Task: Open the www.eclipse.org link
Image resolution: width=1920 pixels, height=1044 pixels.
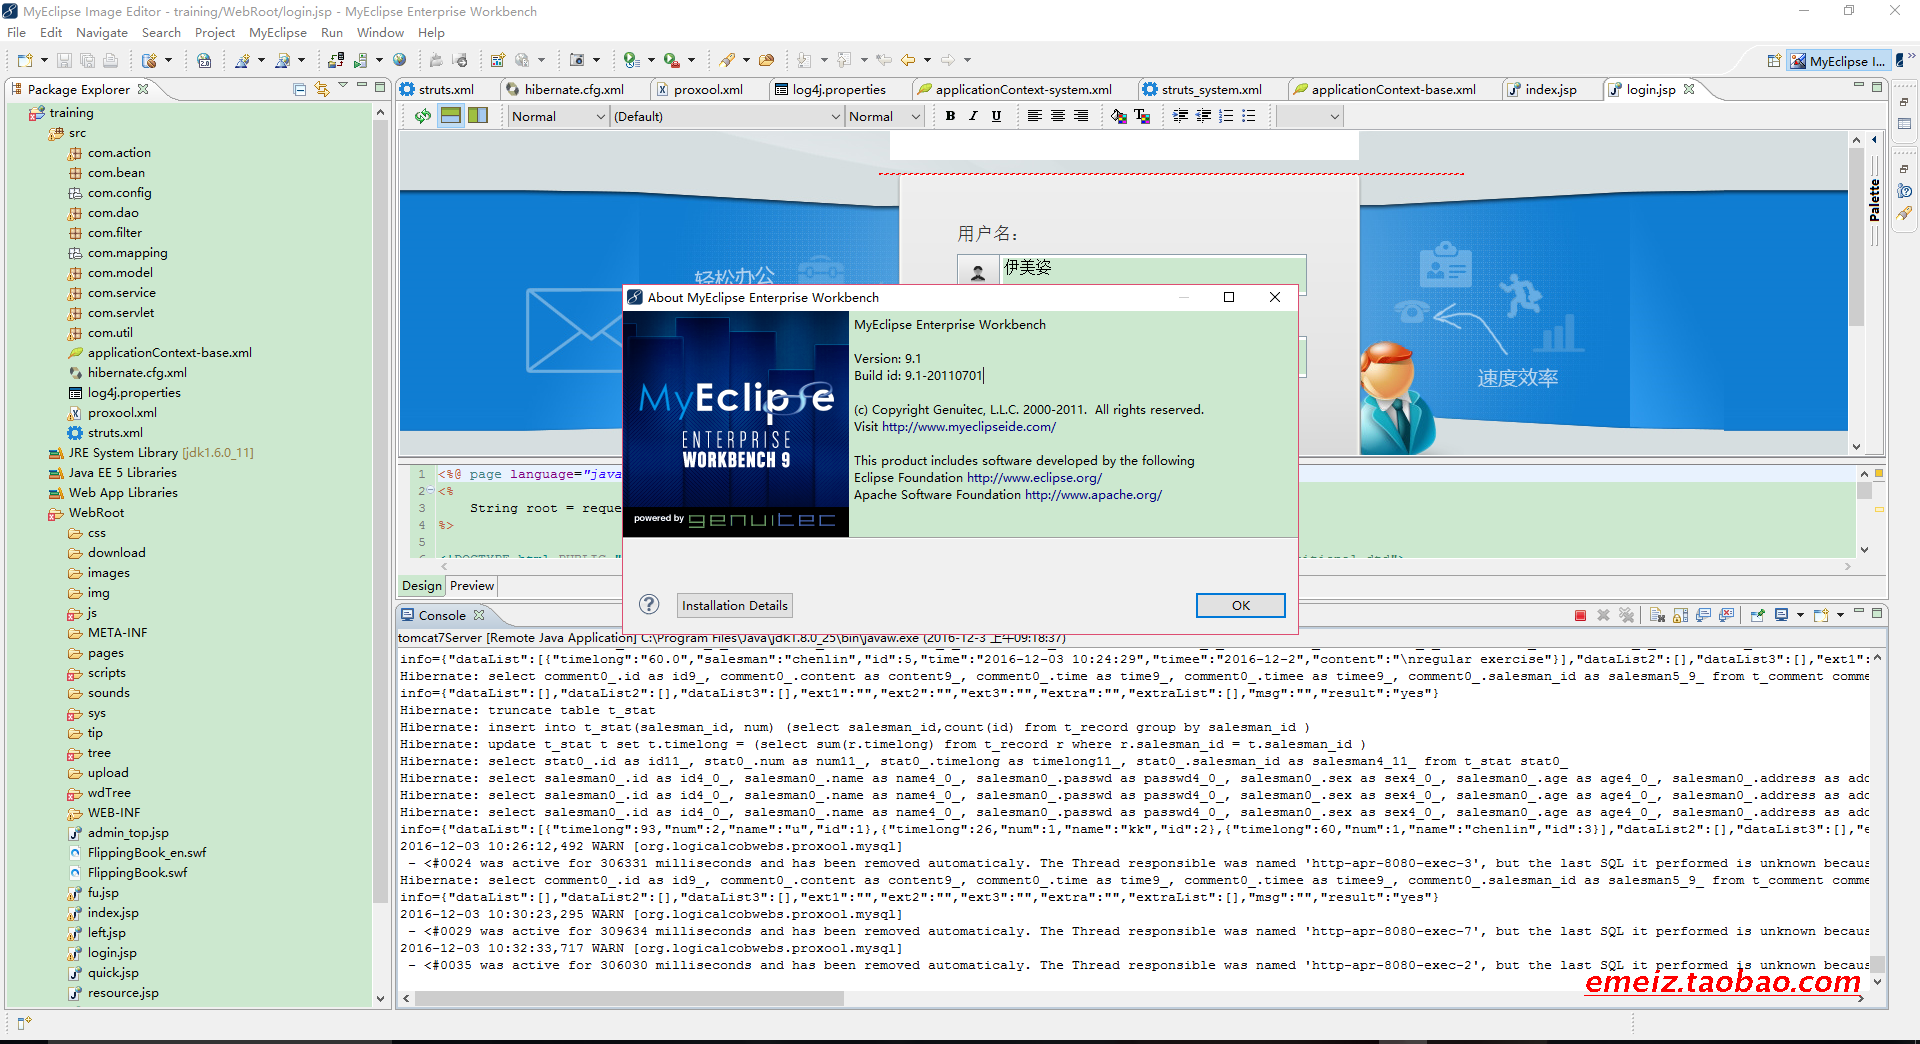Action: pos(1034,478)
